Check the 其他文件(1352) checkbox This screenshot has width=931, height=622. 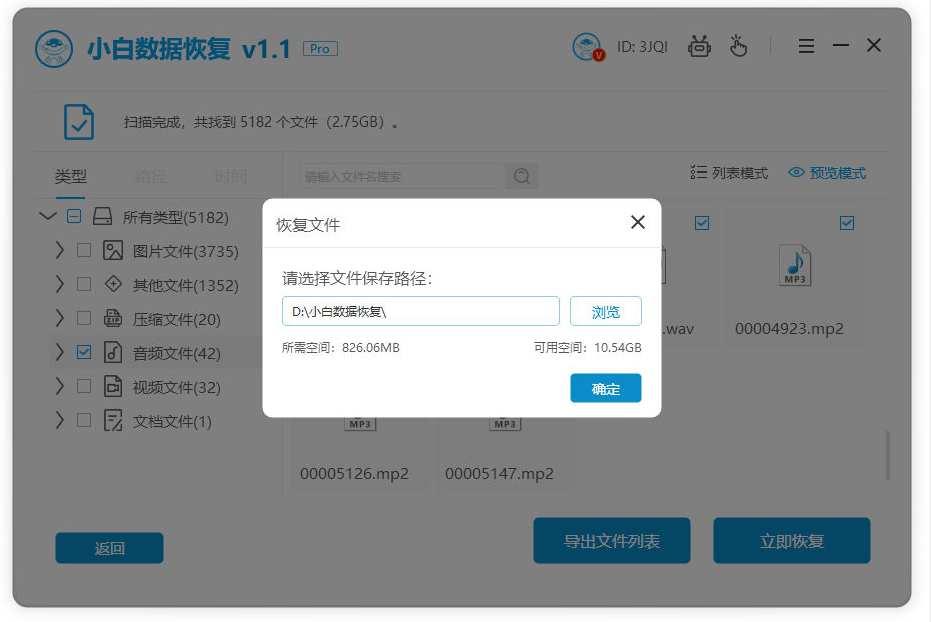84,284
